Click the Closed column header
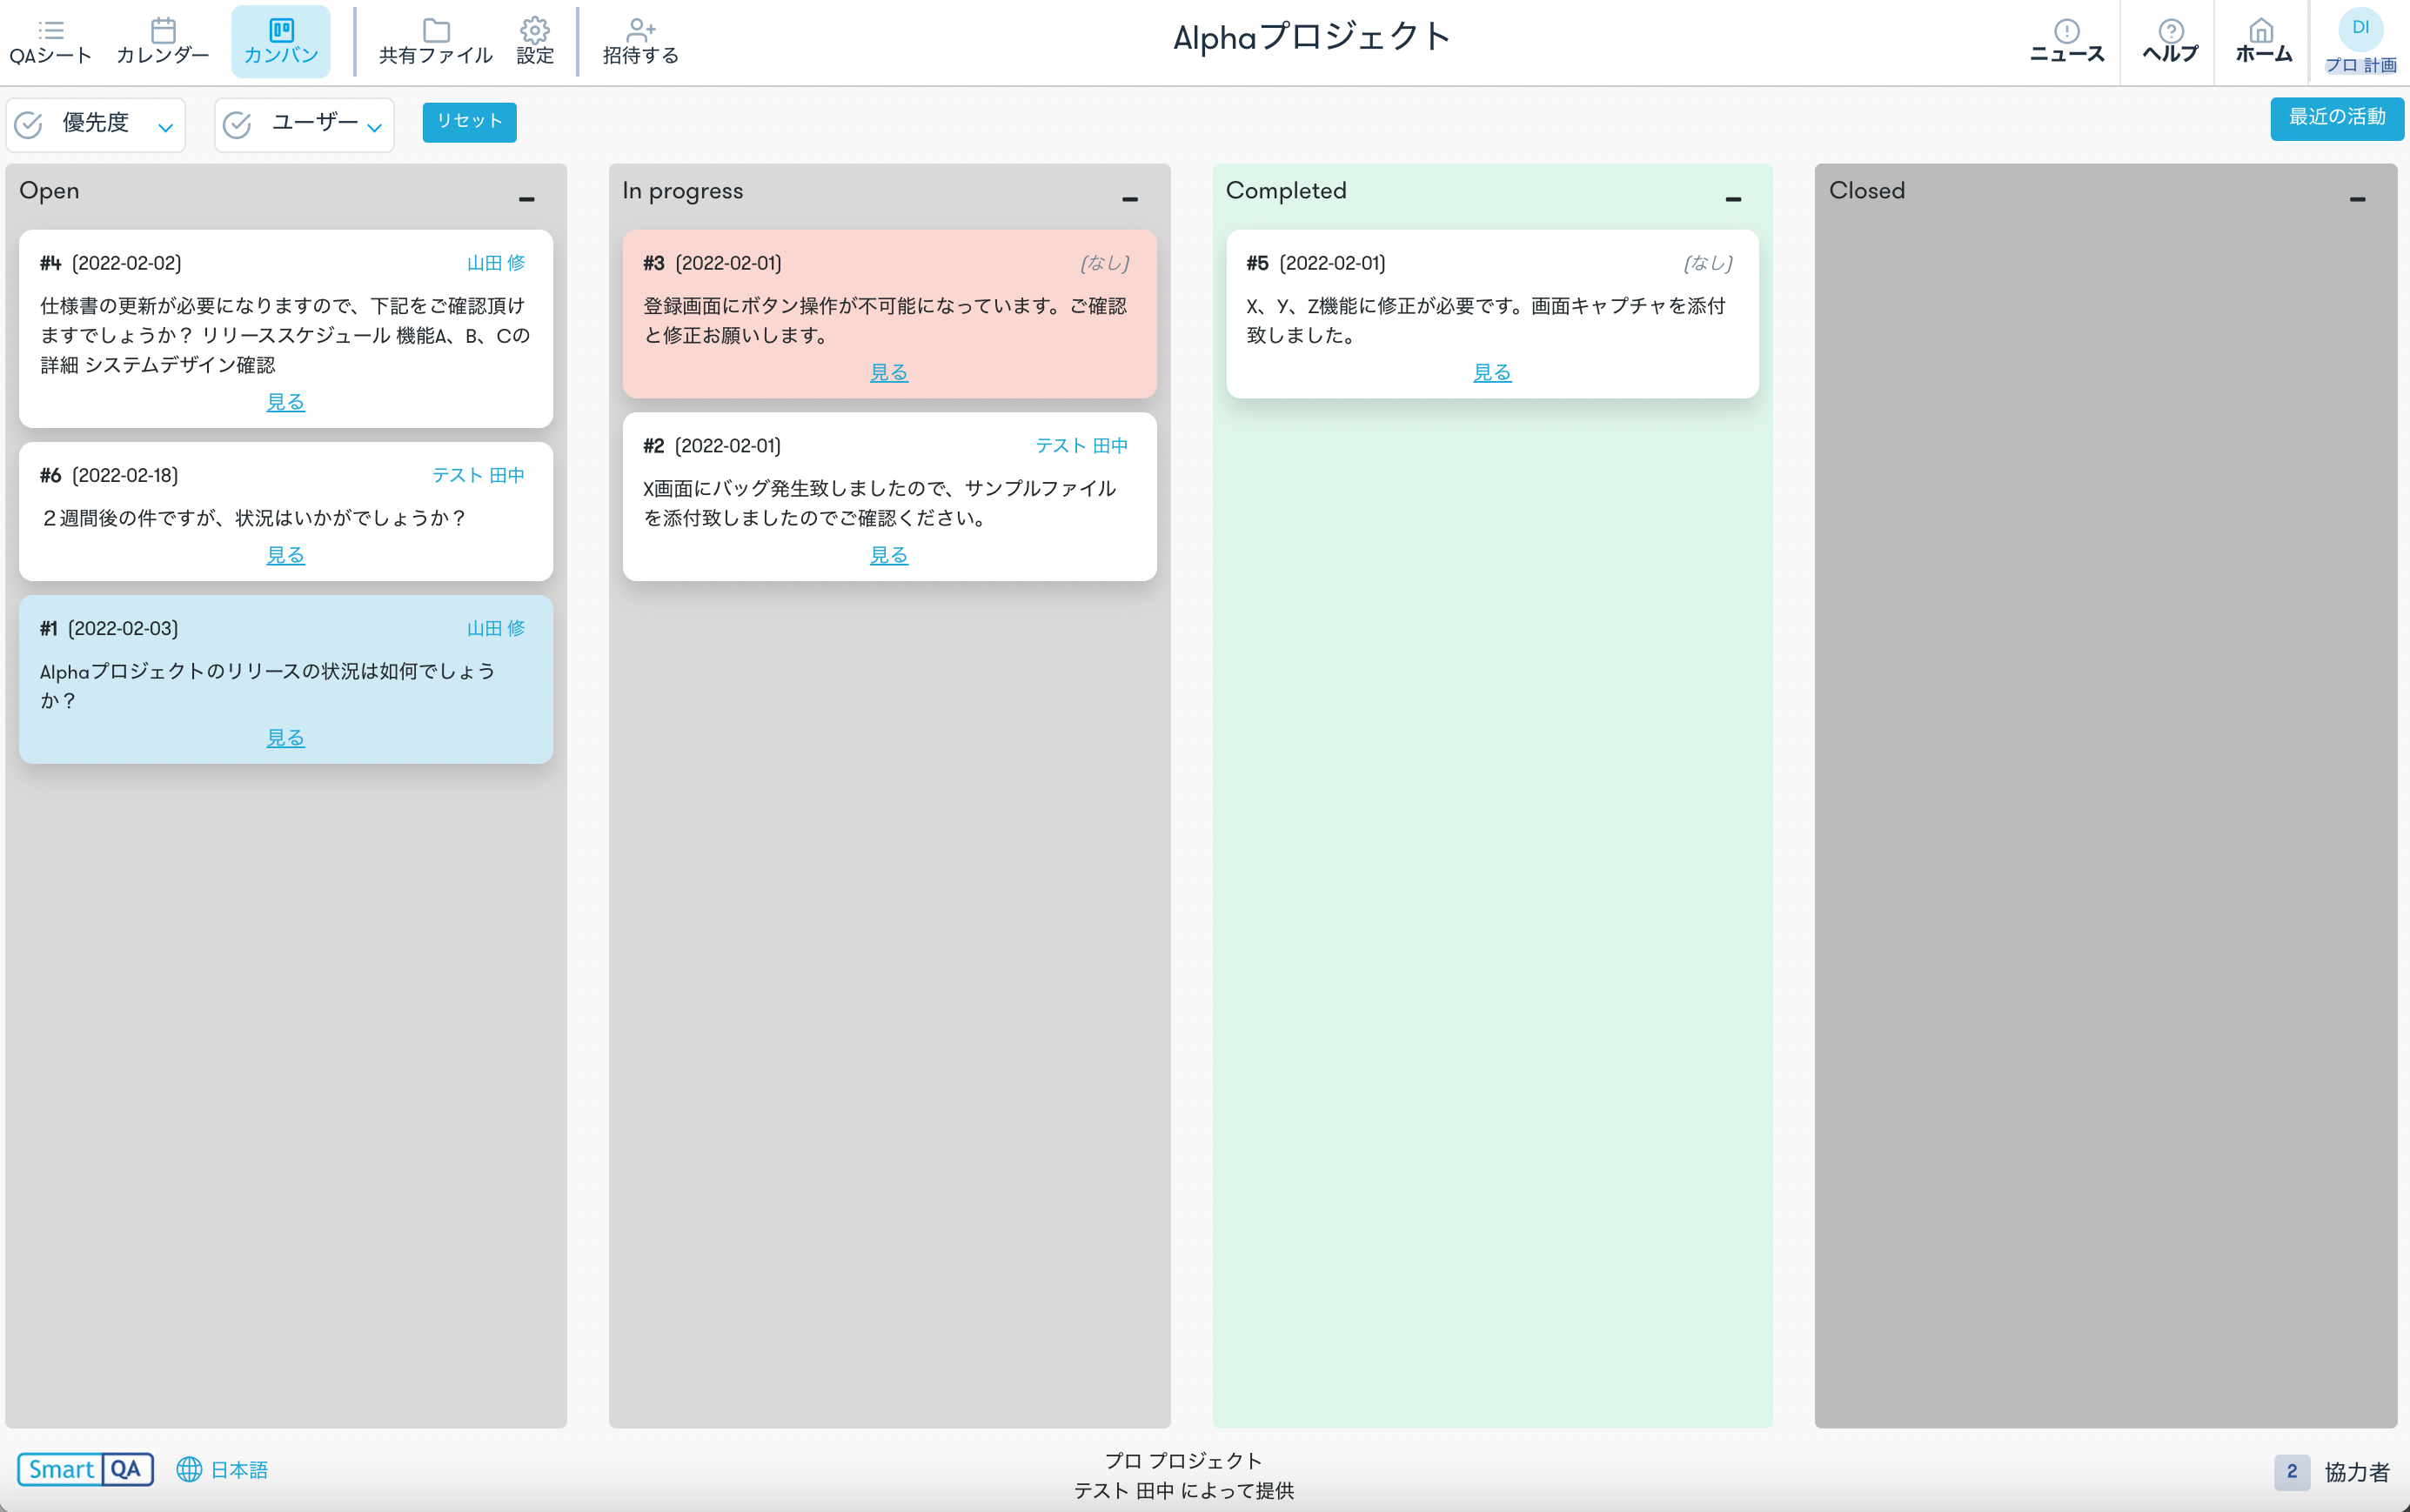 (x=1867, y=190)
